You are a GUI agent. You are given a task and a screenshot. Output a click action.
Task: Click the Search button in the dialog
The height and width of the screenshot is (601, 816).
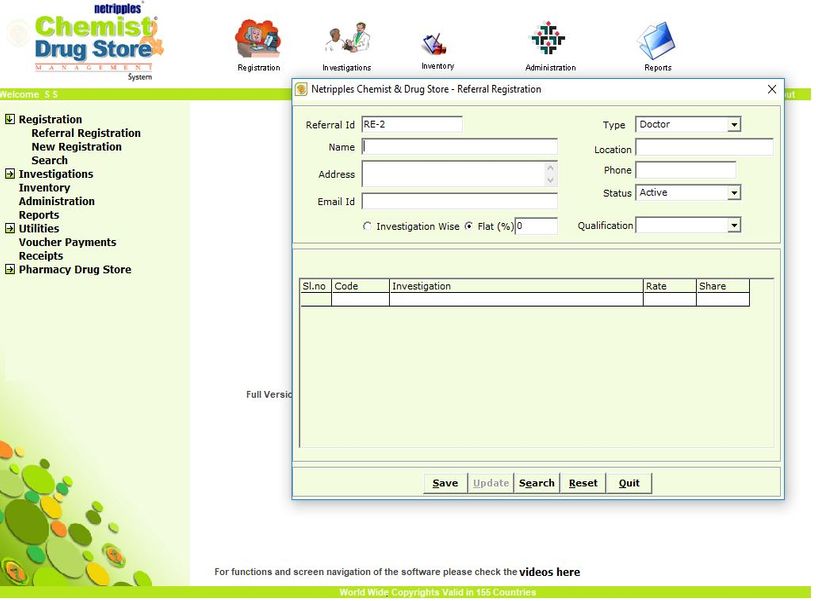(537, 483)
